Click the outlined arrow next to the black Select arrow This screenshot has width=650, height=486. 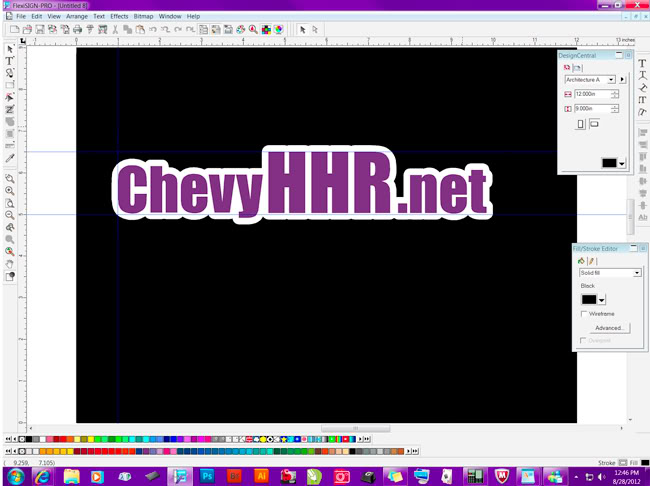315,29
